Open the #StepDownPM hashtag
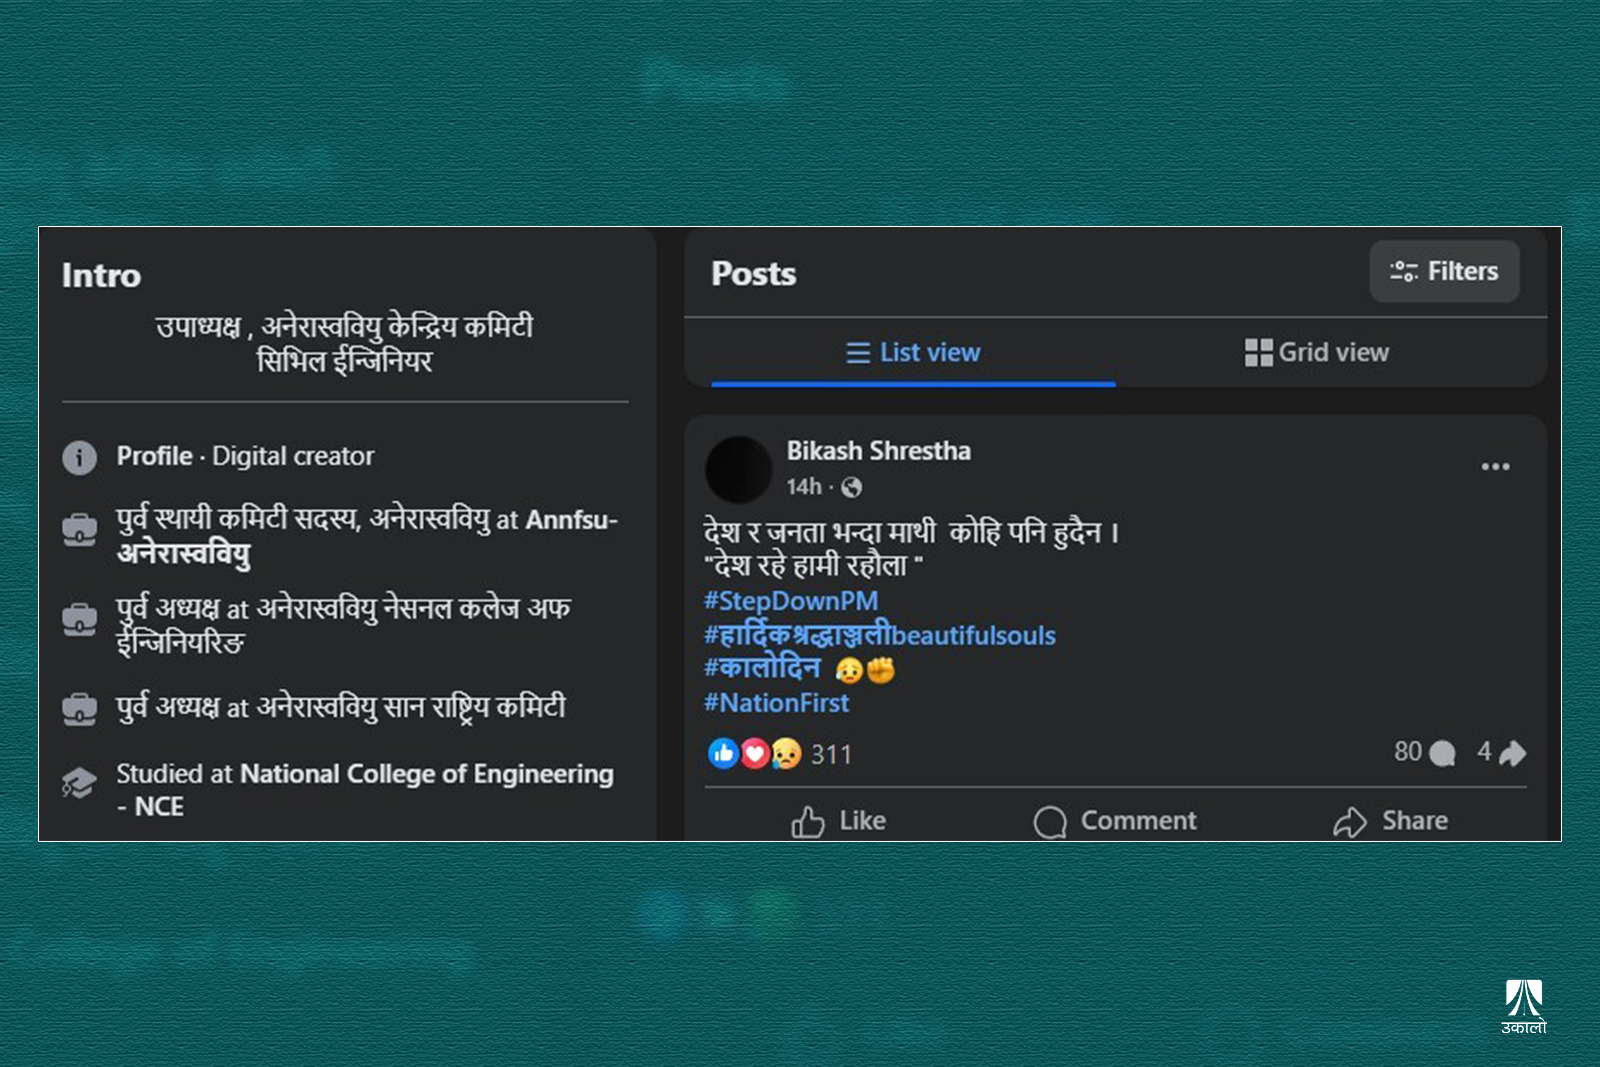The height and width of the screenshot is (1067, 1600). point(791,601)
